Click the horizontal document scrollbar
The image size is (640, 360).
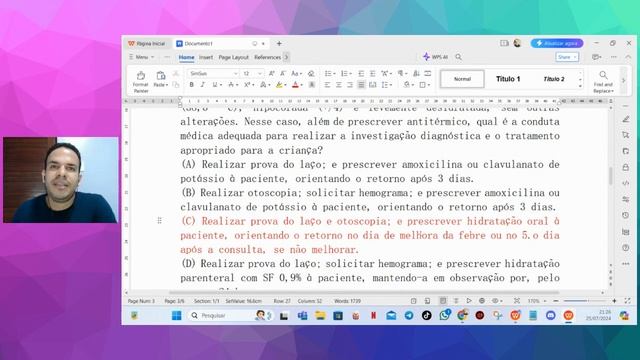pos(363,292)
